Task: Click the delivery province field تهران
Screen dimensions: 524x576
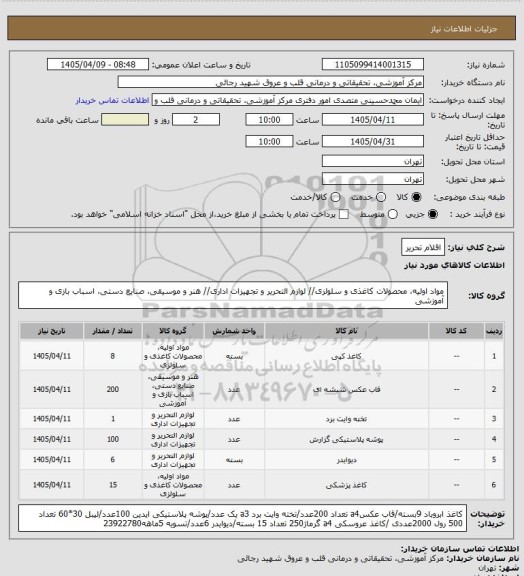Action: point(373,161)
